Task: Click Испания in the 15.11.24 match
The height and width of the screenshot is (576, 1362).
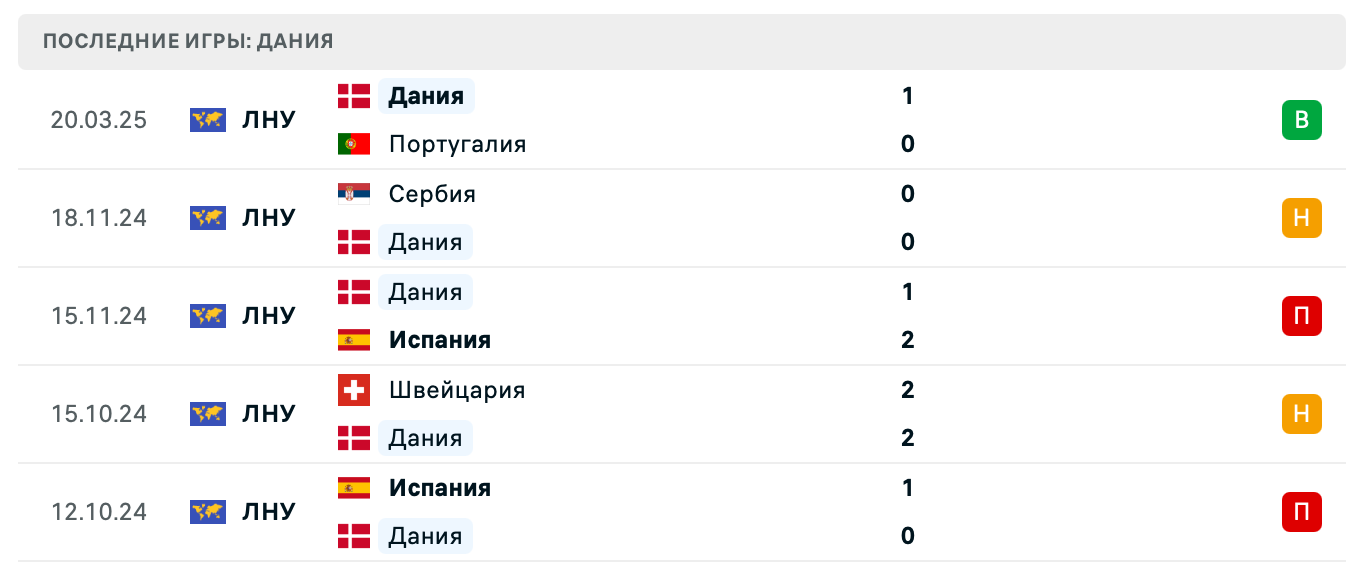Action: [440, 340]
